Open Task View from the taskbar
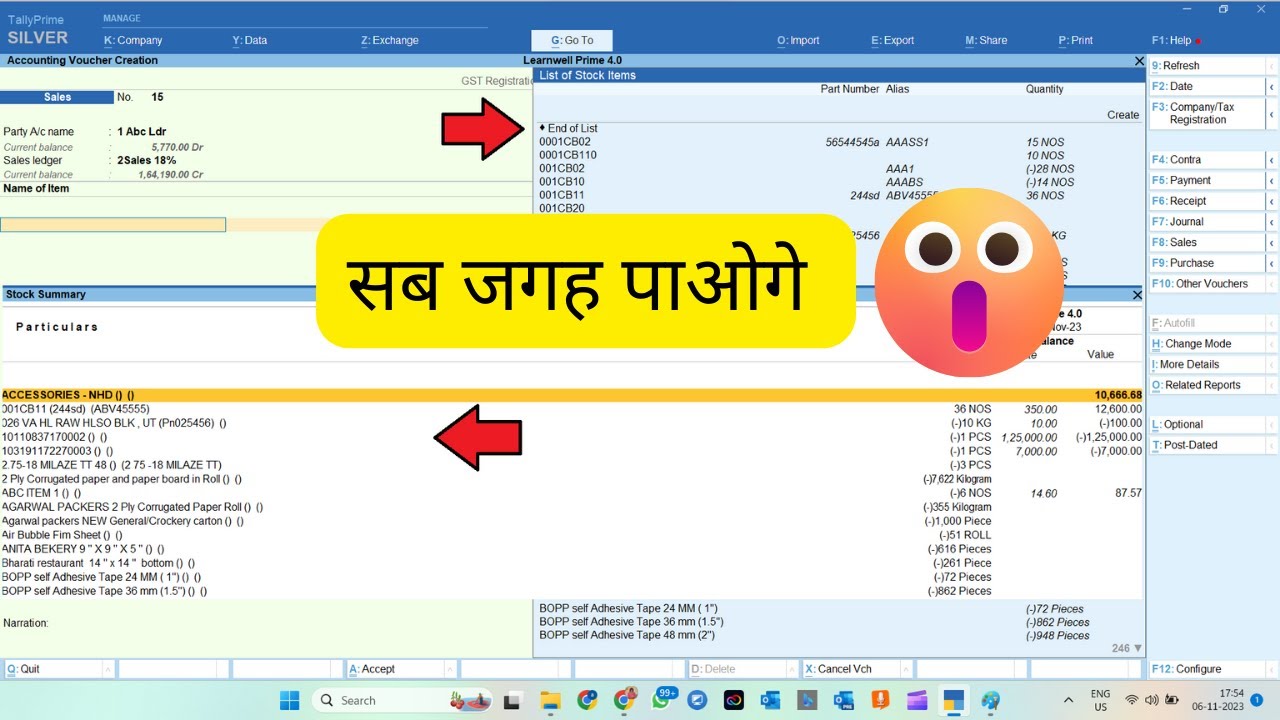1280x720 pixels. pyautogui.click(x=512, y=700)
